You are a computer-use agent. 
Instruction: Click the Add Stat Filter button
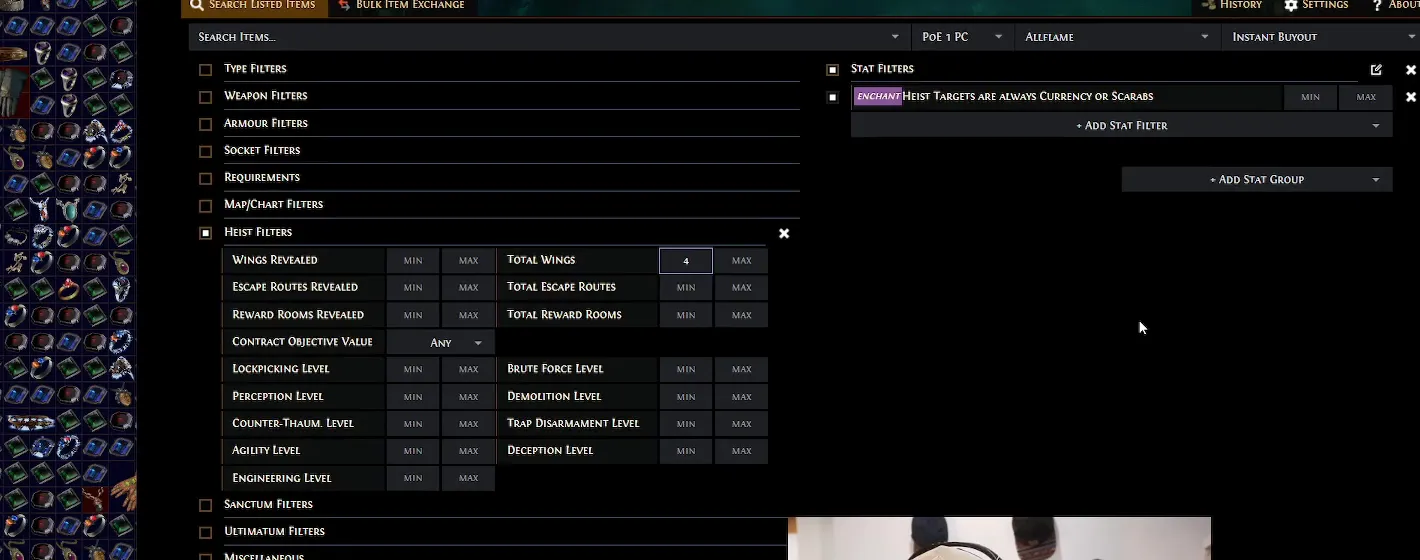click(1121, 125)
